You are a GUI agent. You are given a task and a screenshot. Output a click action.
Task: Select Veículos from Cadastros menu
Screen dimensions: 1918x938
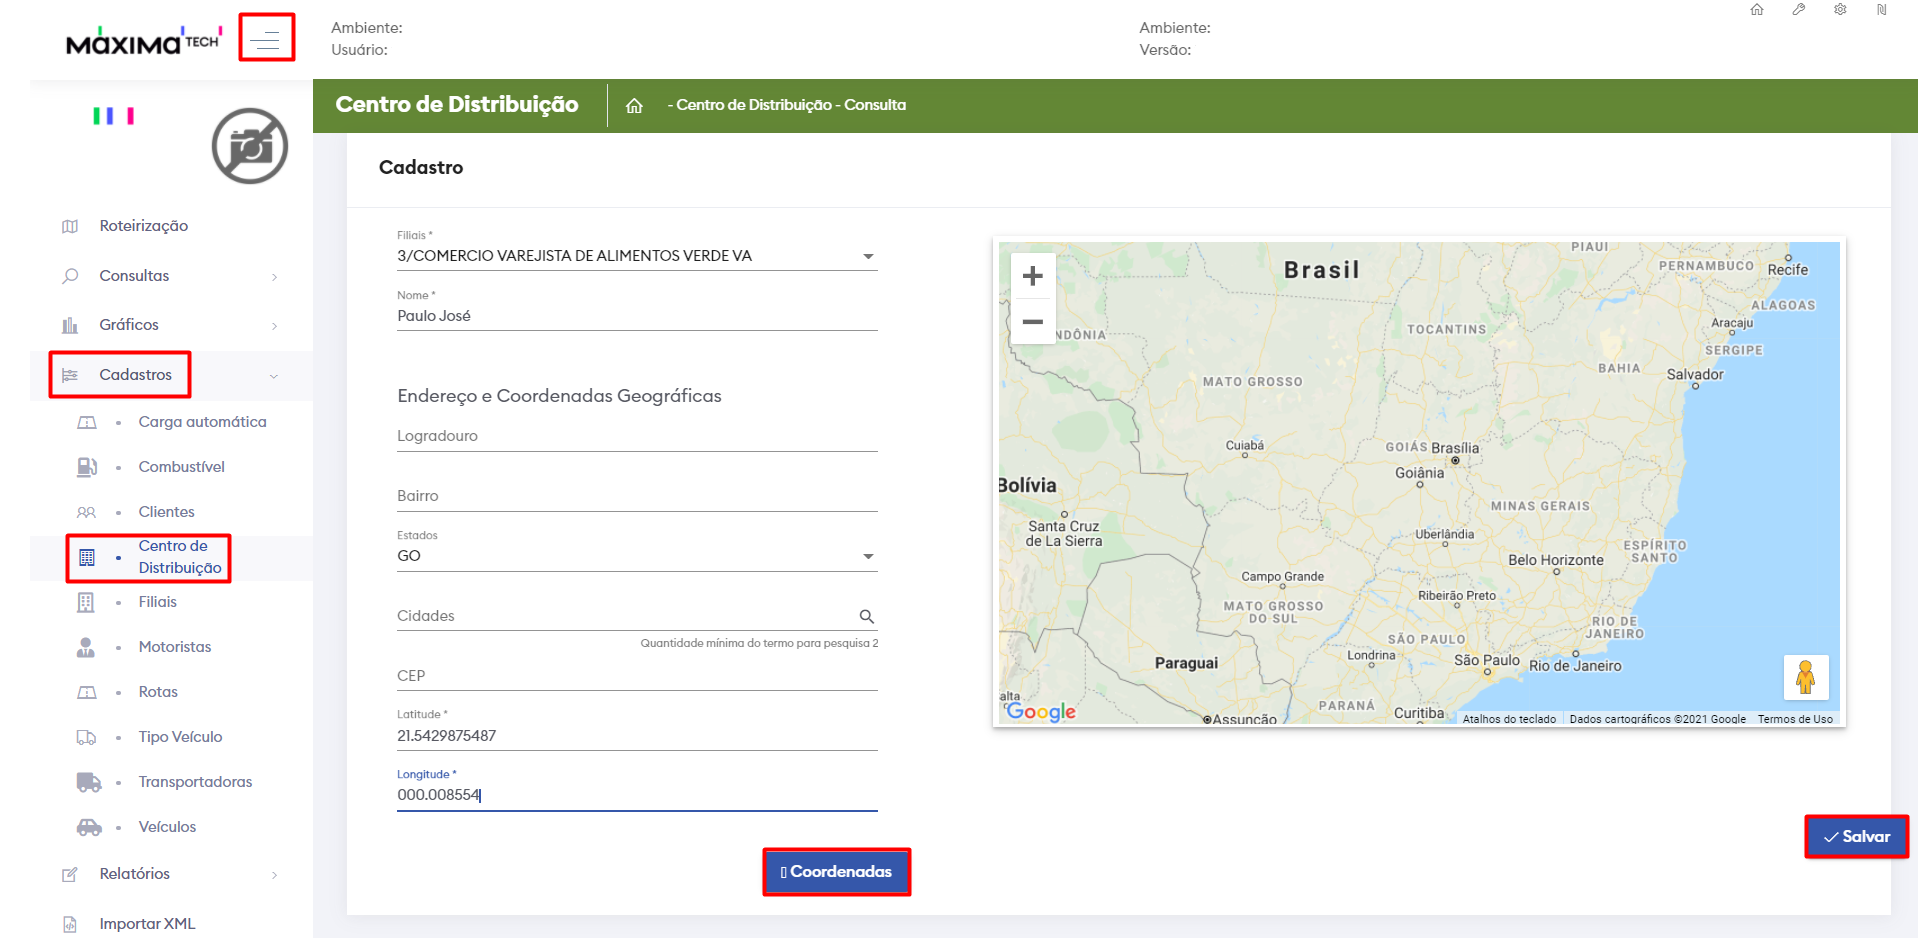coord(167,827)
